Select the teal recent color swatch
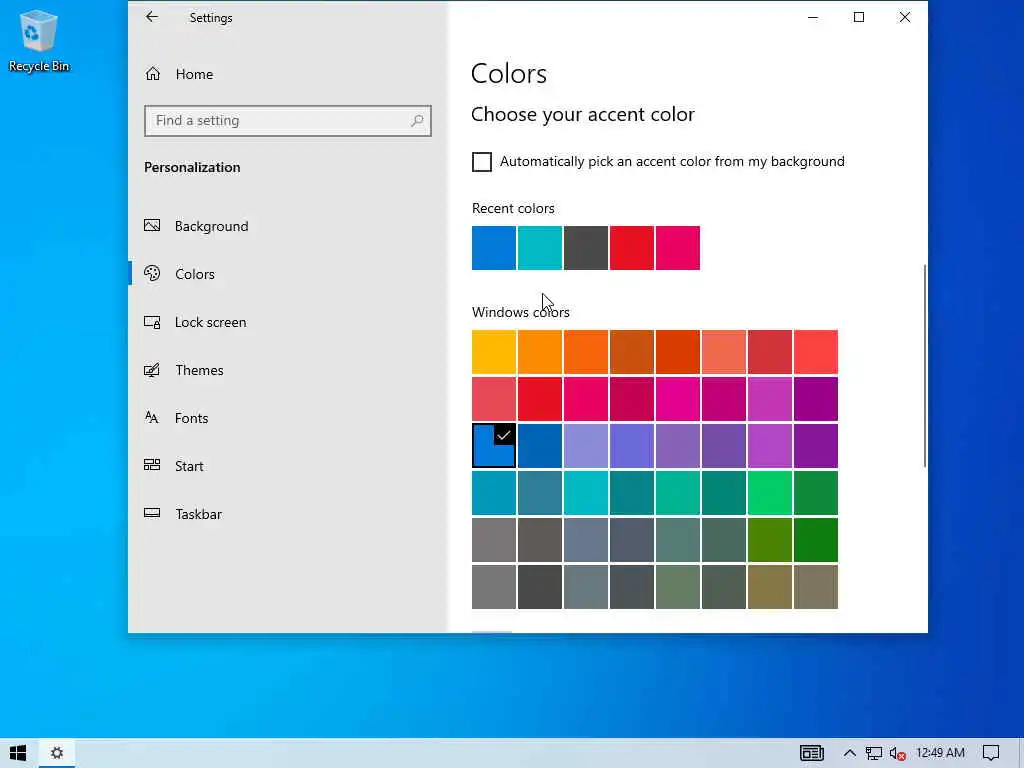Screen dimensions: 1024x768 (x=539, y=248)
